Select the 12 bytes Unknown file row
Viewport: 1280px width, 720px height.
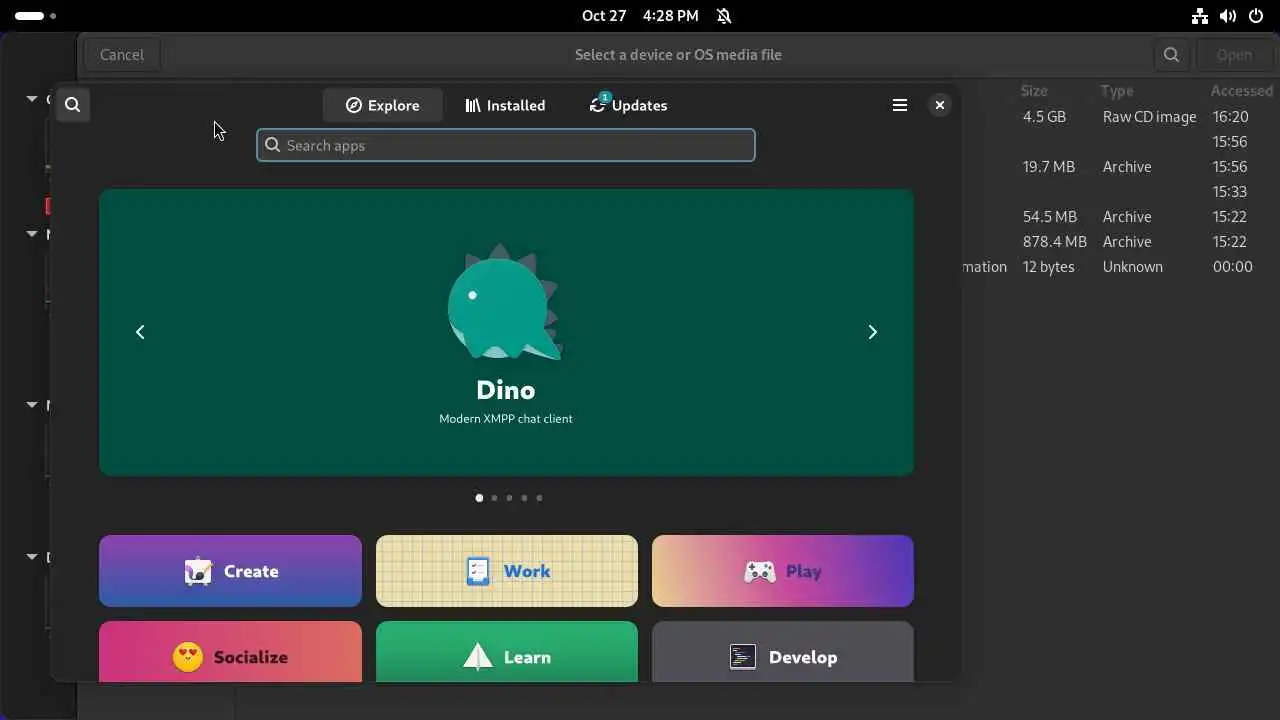pos(1120,267)
